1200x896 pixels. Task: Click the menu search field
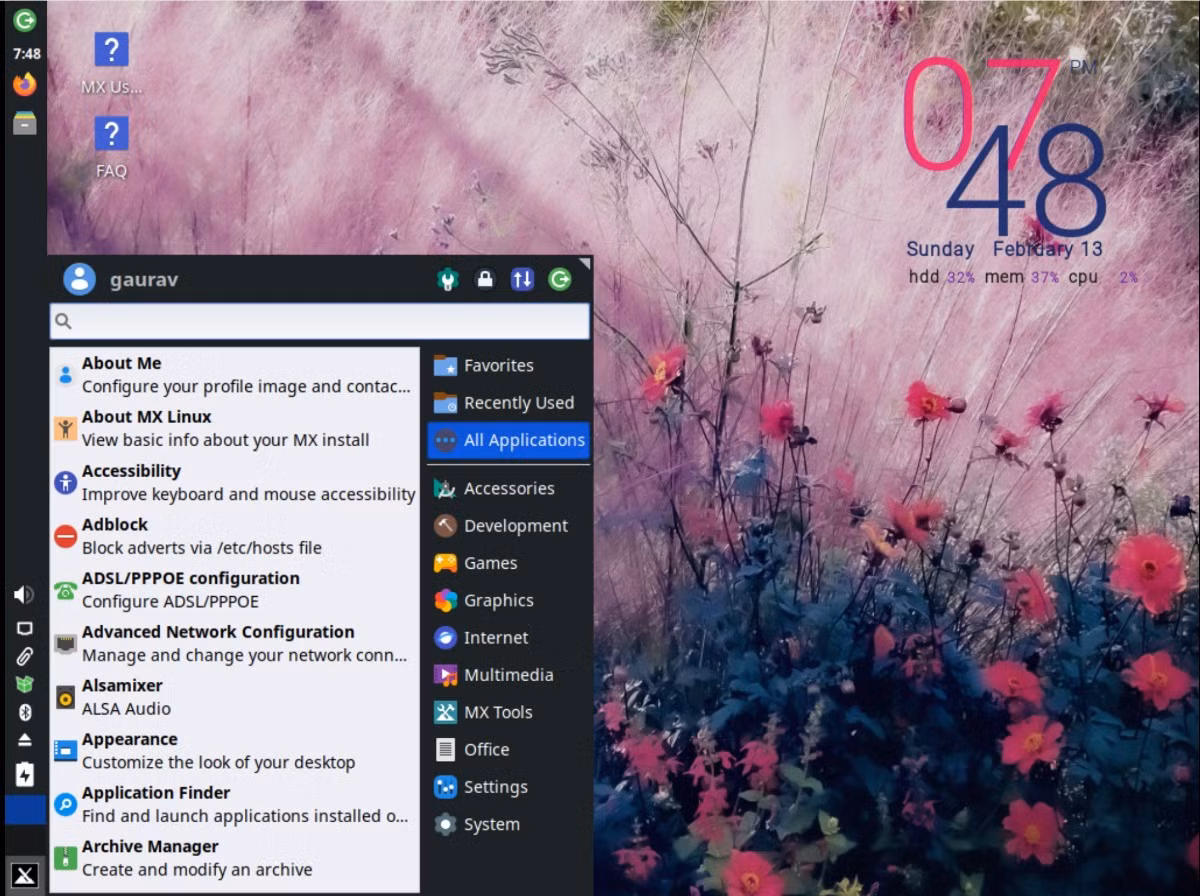coord(319,321)
